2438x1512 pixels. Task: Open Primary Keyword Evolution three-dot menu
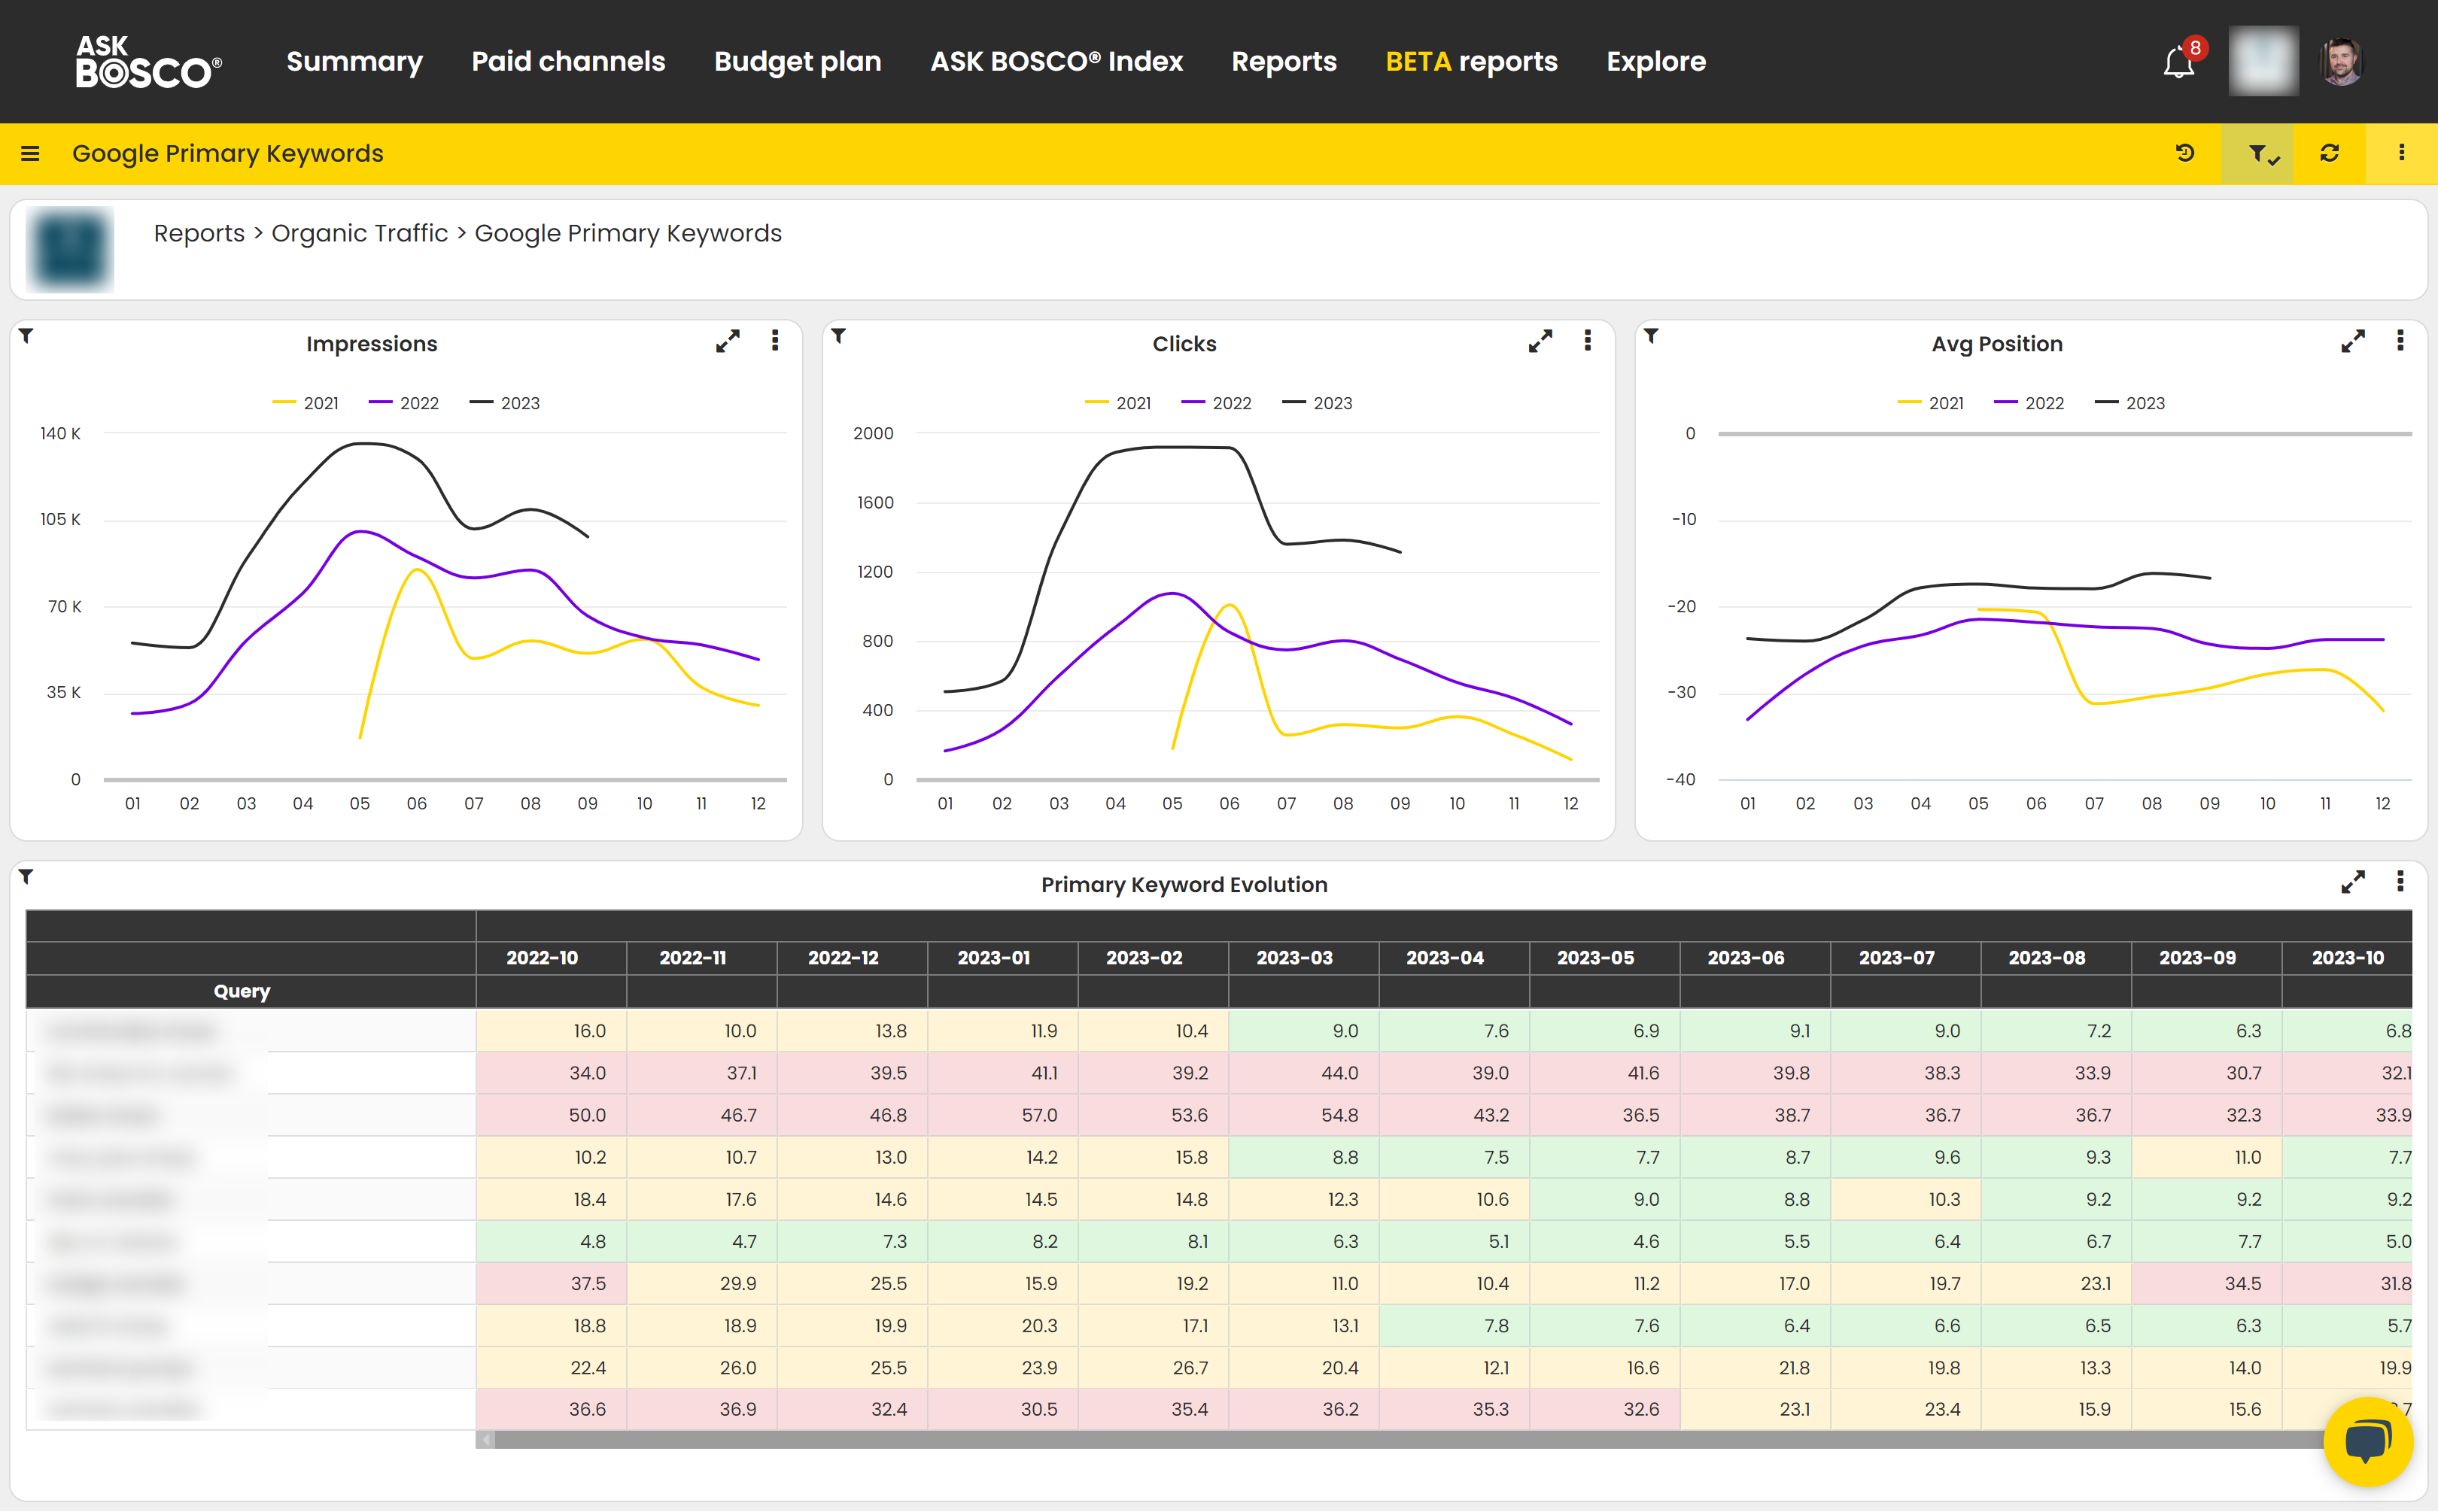tap(2400, 881)
